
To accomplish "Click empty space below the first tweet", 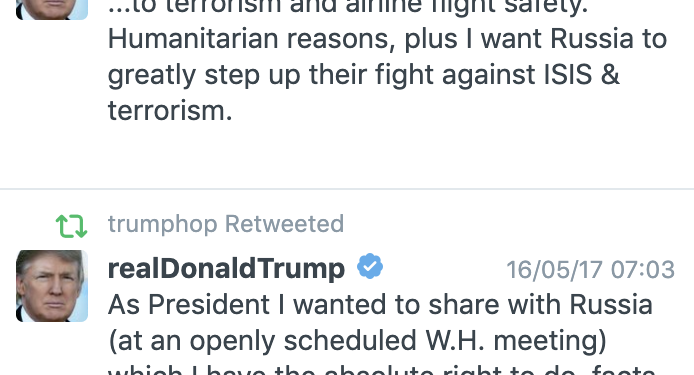I will (x=347, y=155).
